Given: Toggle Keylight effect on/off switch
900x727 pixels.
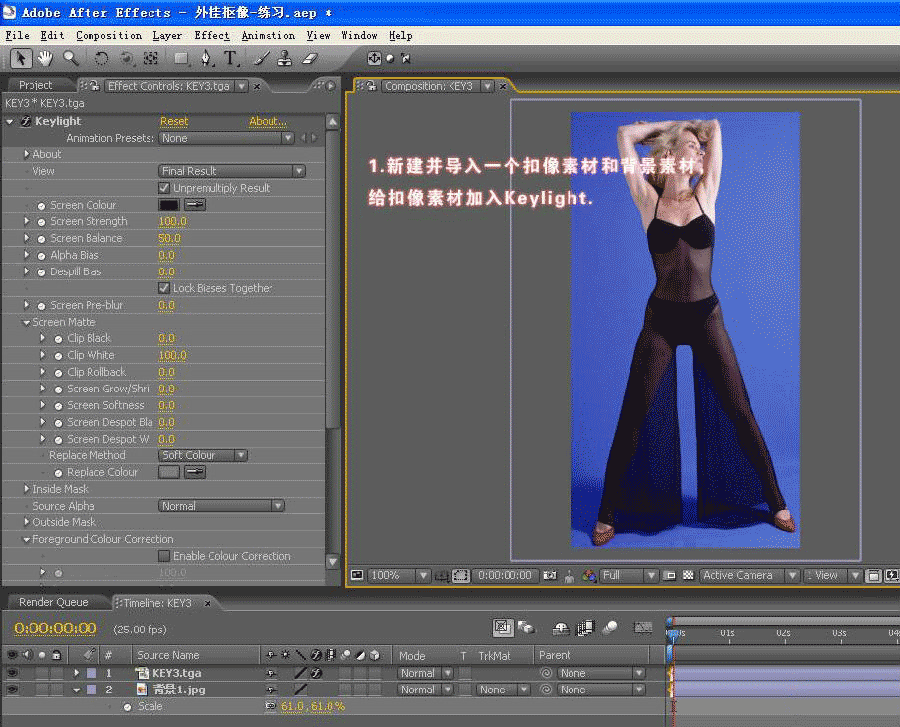Looking at the screenshot, I should [25, 122].
